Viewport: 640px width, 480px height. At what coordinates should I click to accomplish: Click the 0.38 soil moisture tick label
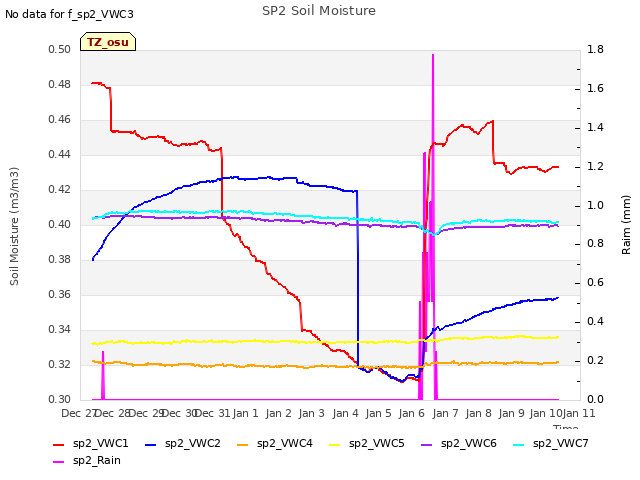[60, 260]
